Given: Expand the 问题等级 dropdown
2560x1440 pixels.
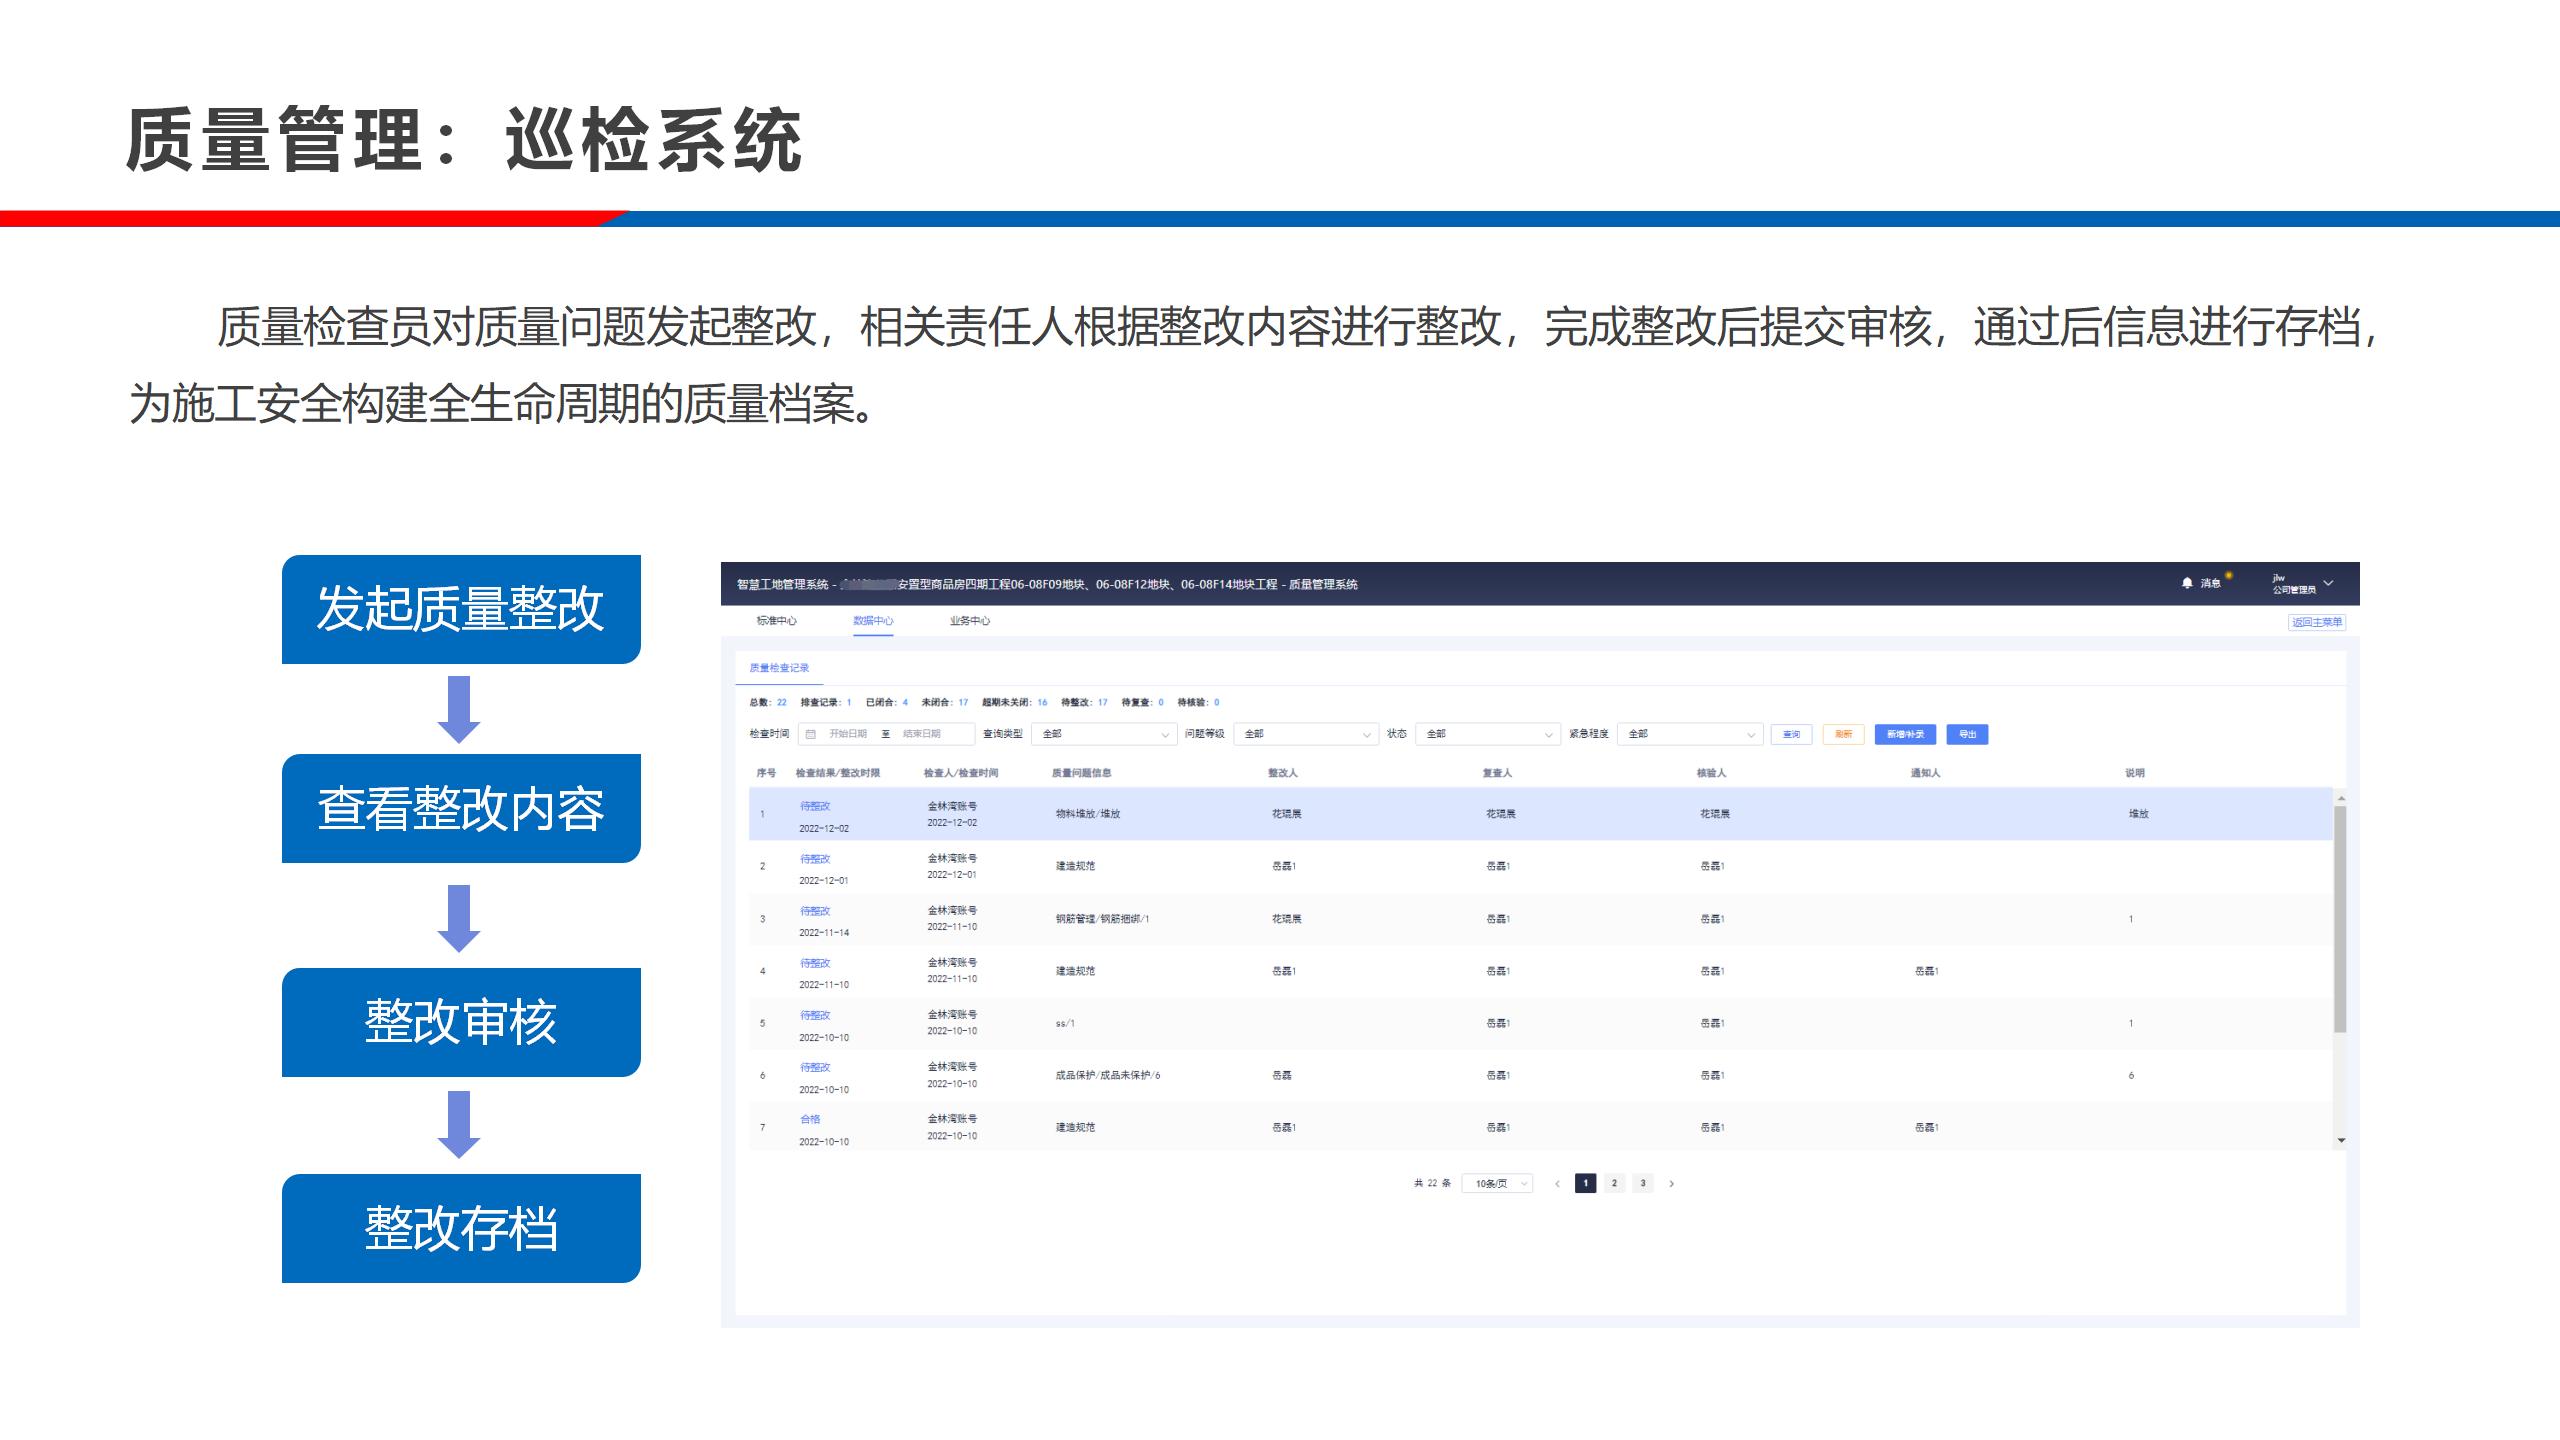Looking at the screenshot, I should pos(1306,734).
